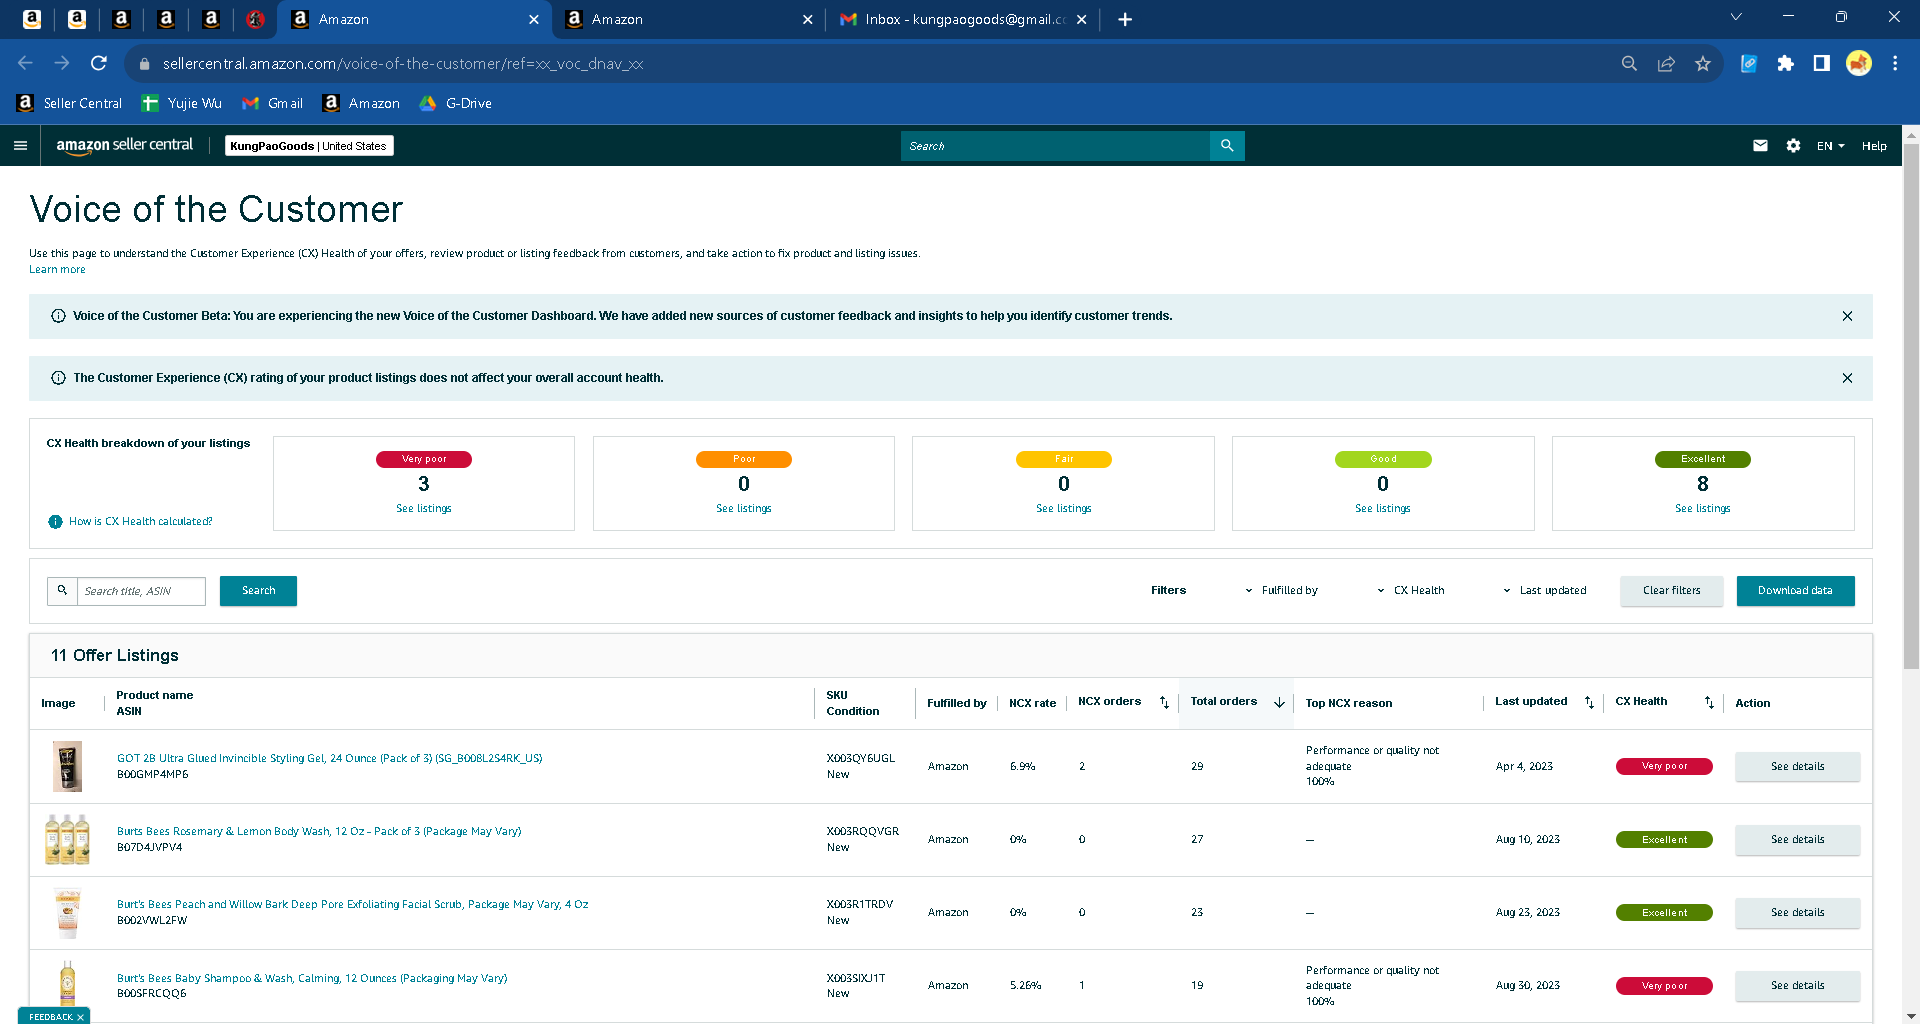
Task: Click How is CX Health calculated link
Action: (x=140, y=522)
